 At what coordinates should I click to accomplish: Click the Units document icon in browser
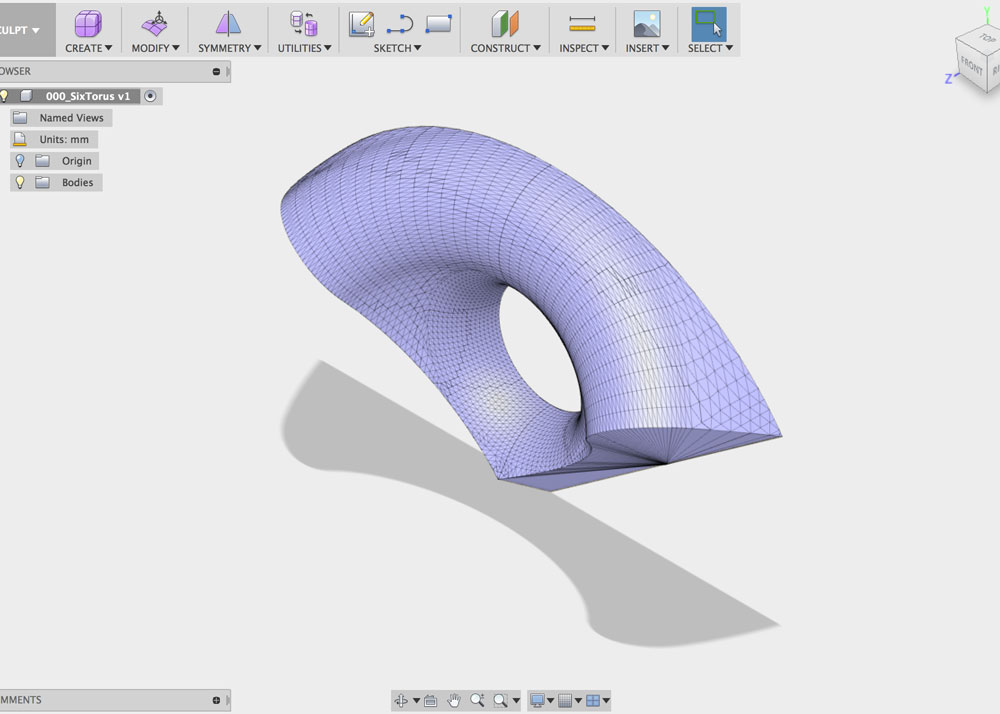point(20,139)
